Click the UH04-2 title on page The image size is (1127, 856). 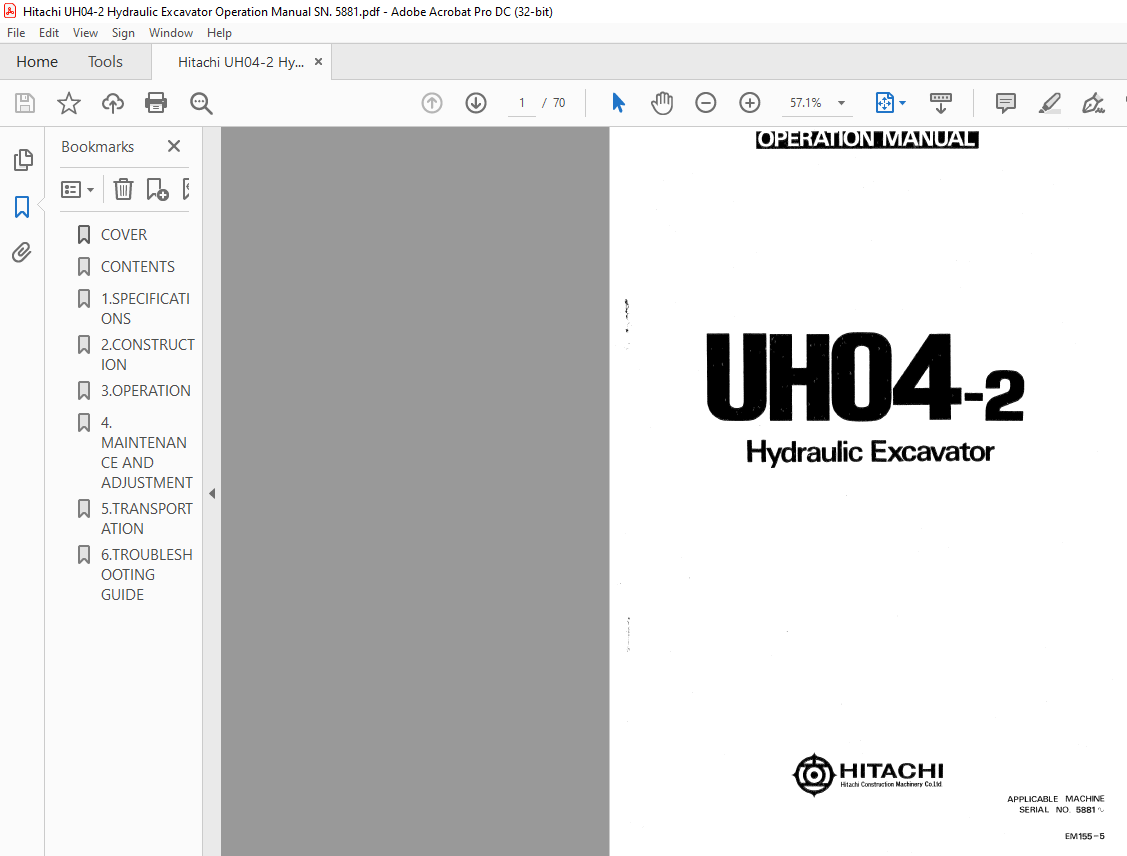pos(865,377)
